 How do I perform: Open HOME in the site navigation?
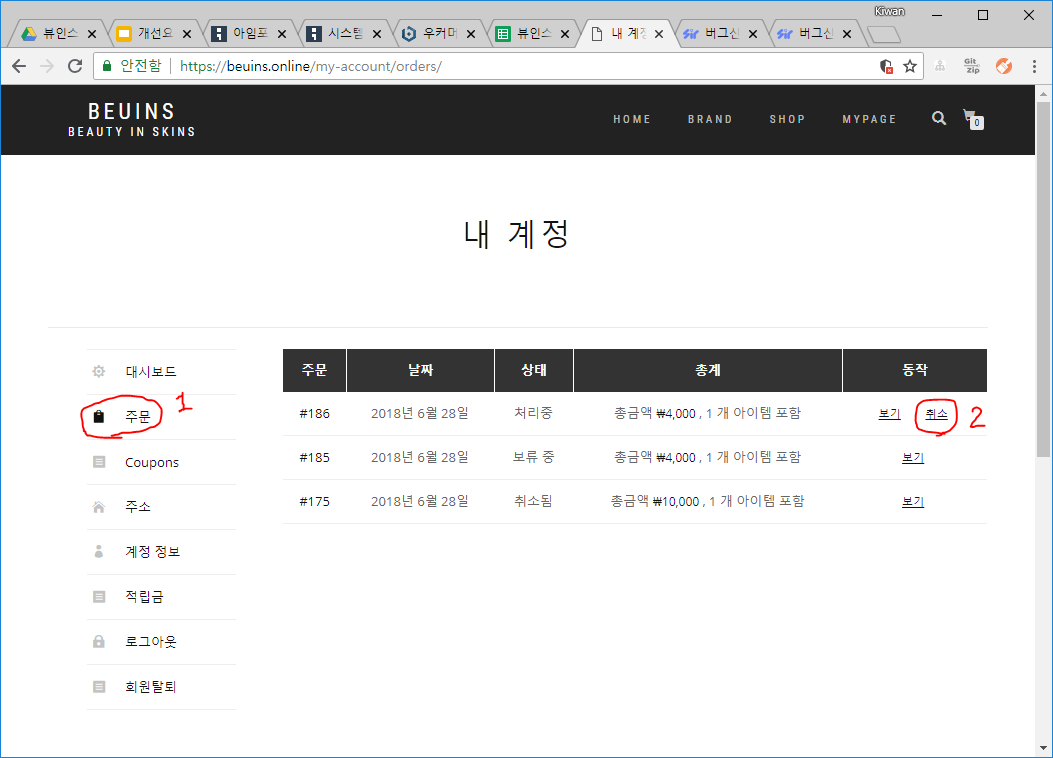632,119
